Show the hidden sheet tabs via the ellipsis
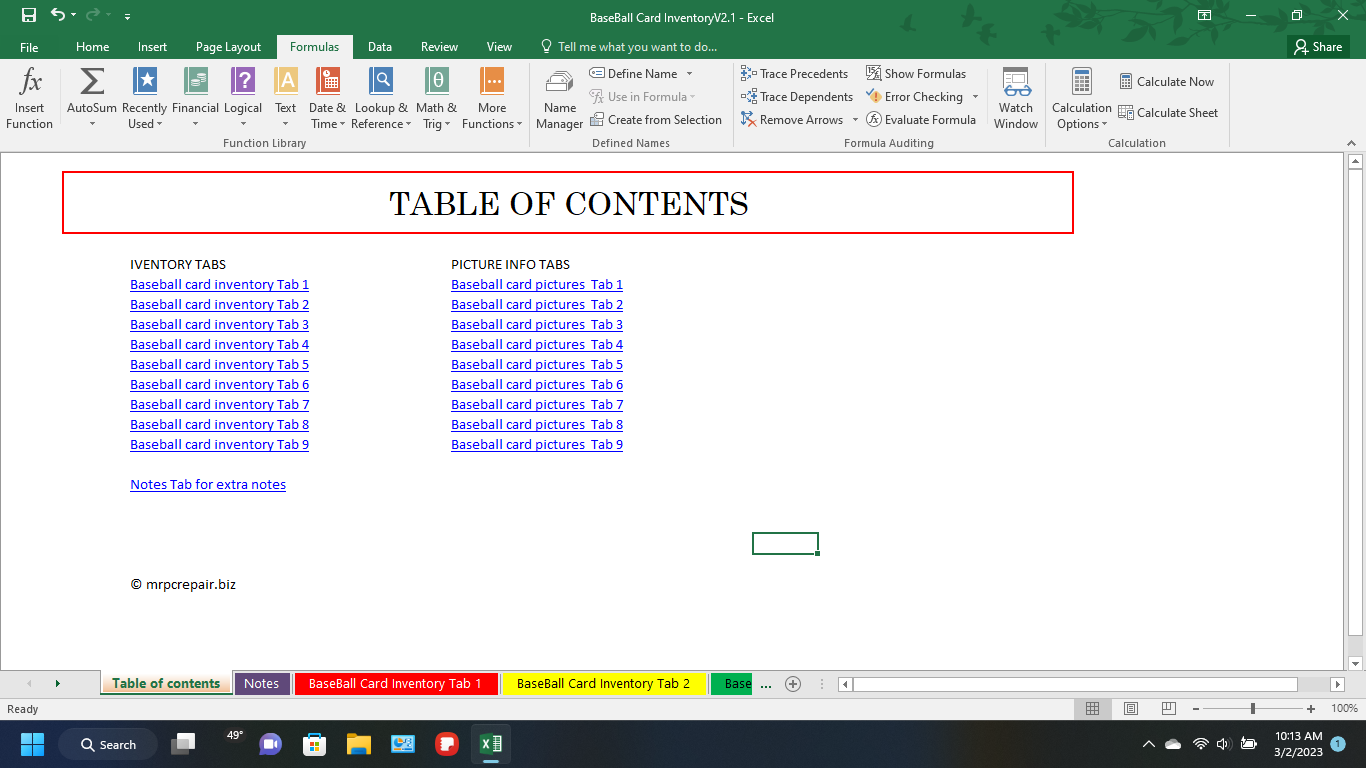The height and width of the screenshot is (768, 1366). click(766, 684)
